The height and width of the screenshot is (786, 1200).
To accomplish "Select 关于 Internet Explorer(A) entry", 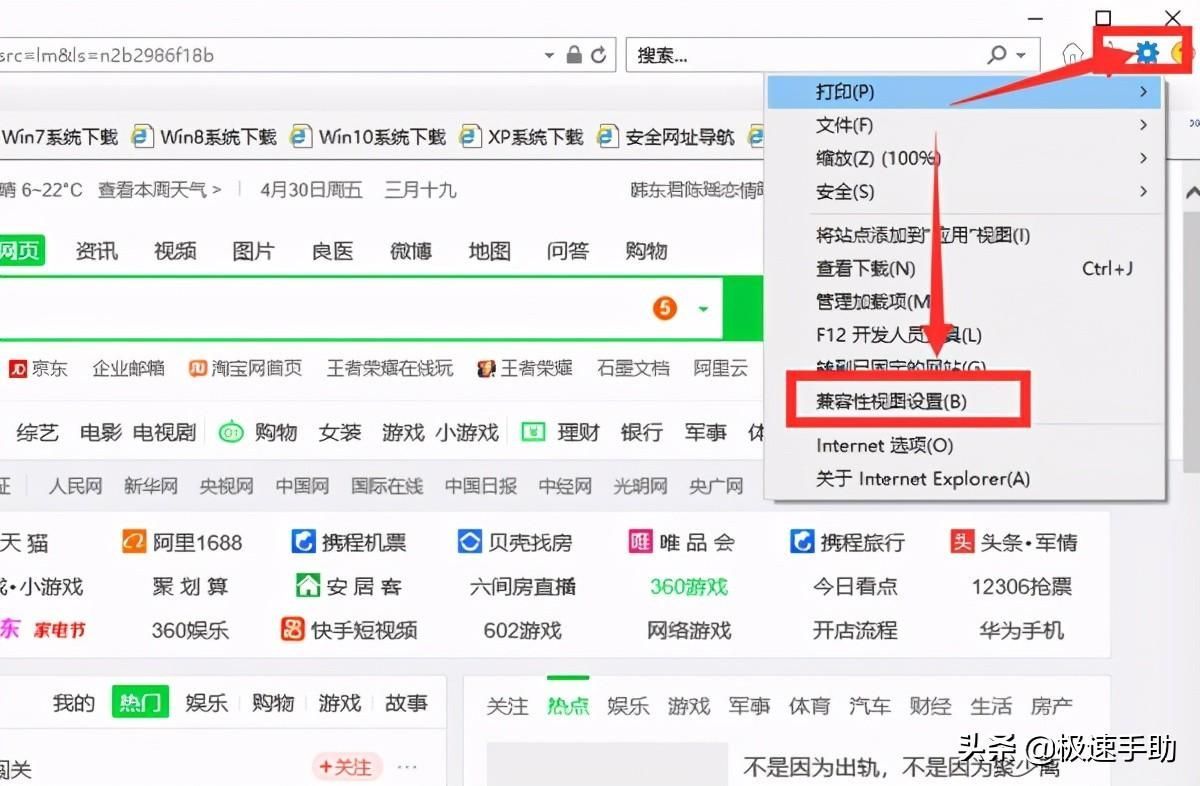I will 964,478.
